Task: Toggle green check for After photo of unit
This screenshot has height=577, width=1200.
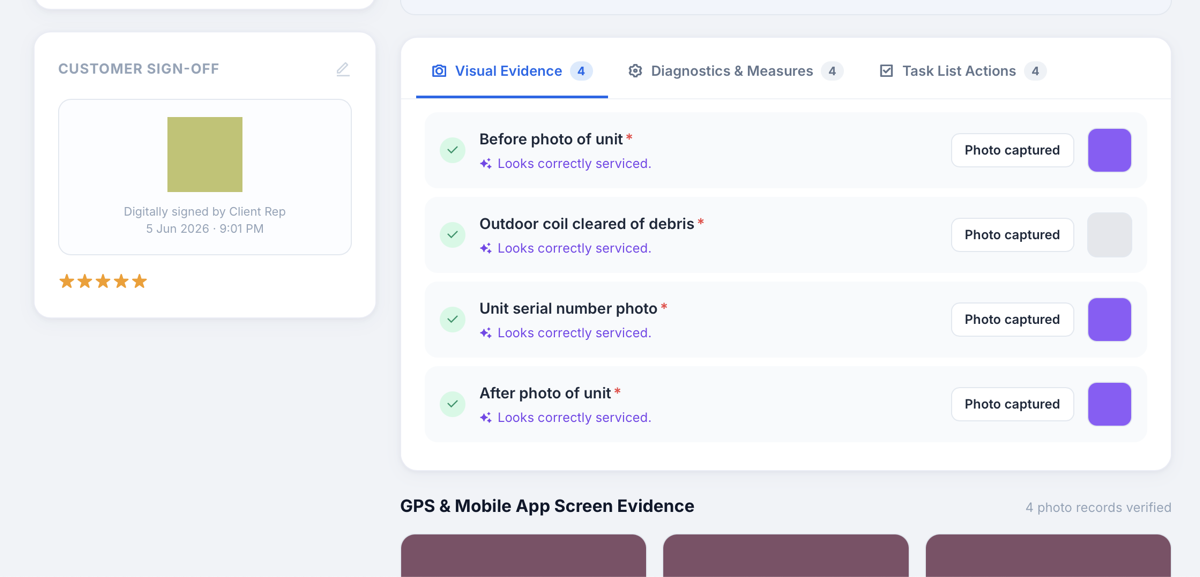Action: 453,404
